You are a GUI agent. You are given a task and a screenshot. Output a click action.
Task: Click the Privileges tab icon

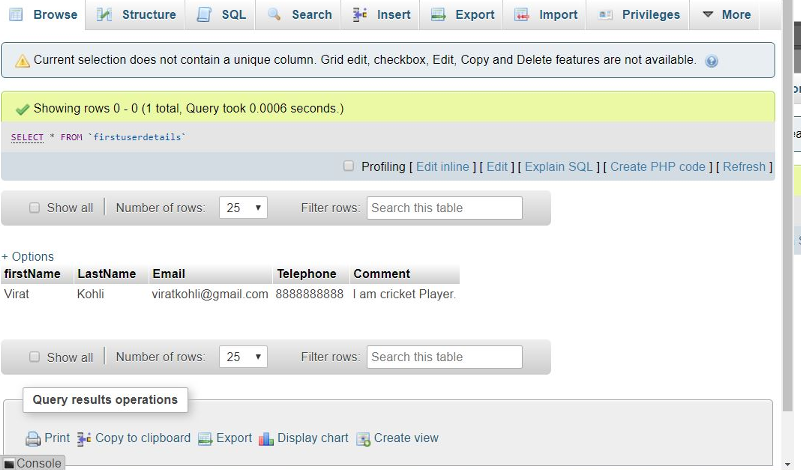[x=605, y=14]
